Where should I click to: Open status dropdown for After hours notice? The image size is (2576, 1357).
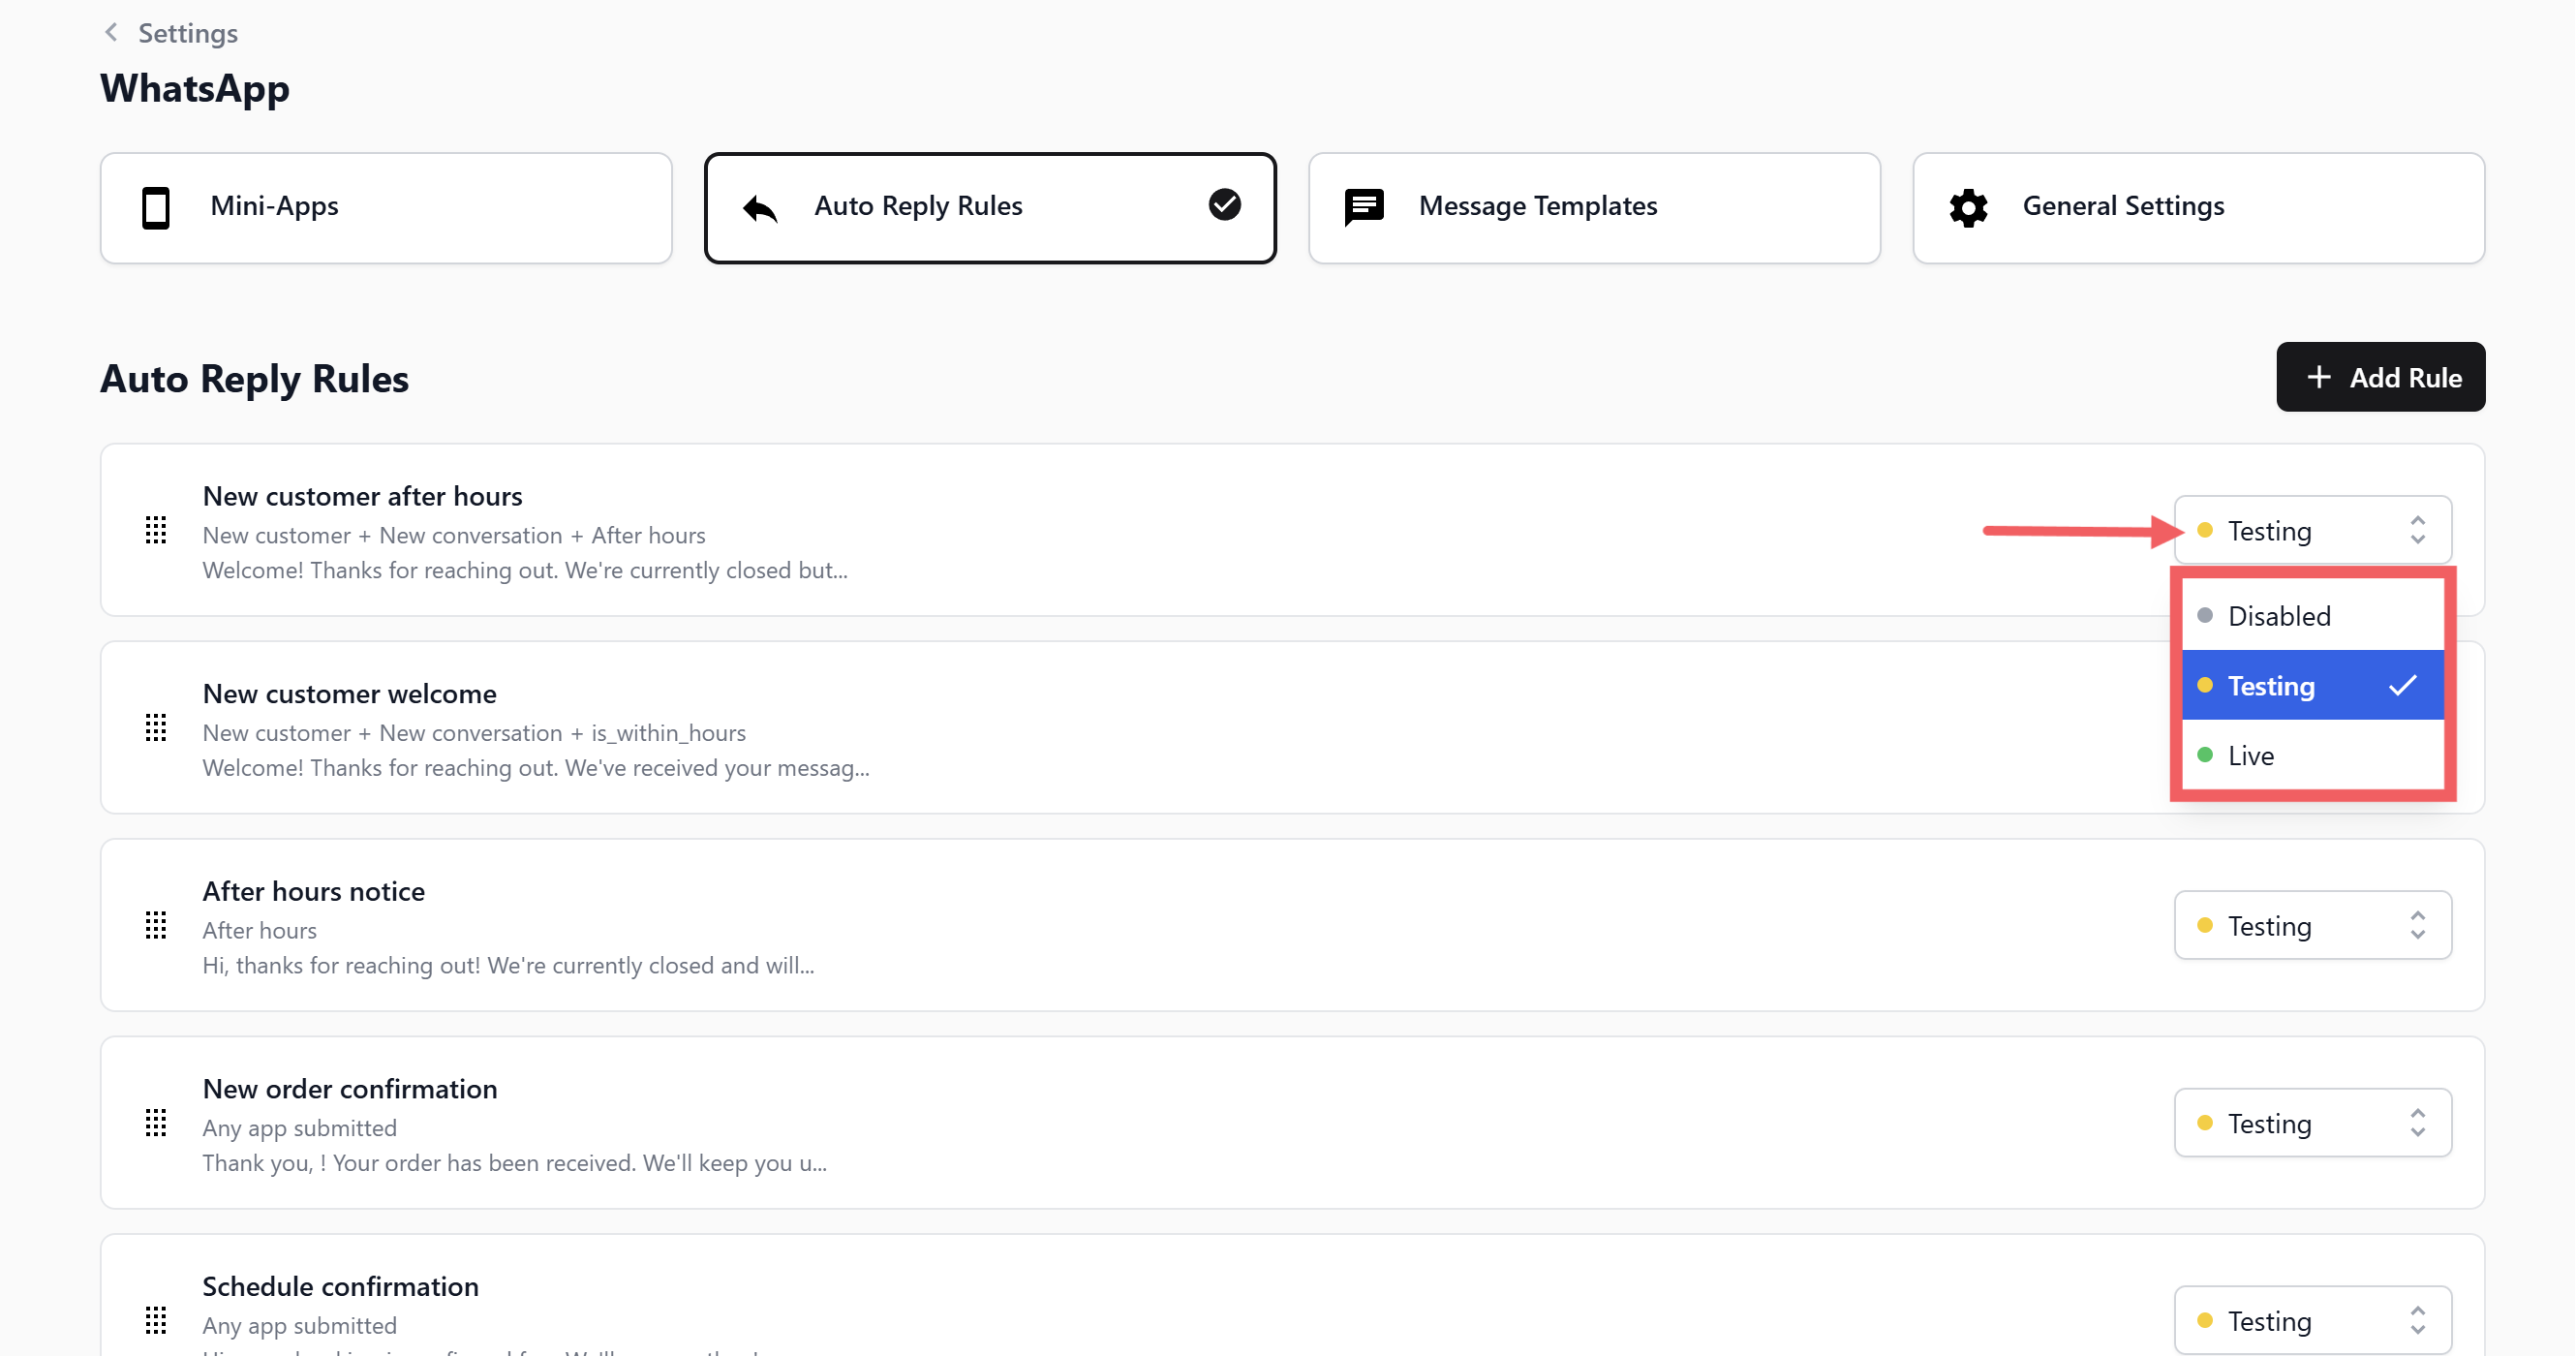tap(2311, 925)
